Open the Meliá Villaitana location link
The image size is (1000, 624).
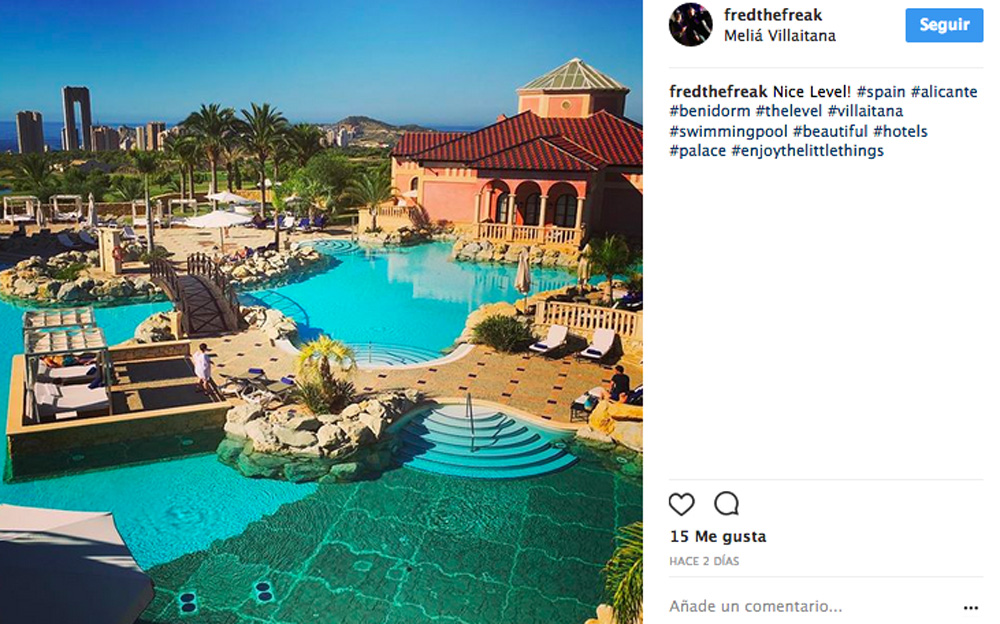pos(779,36)
